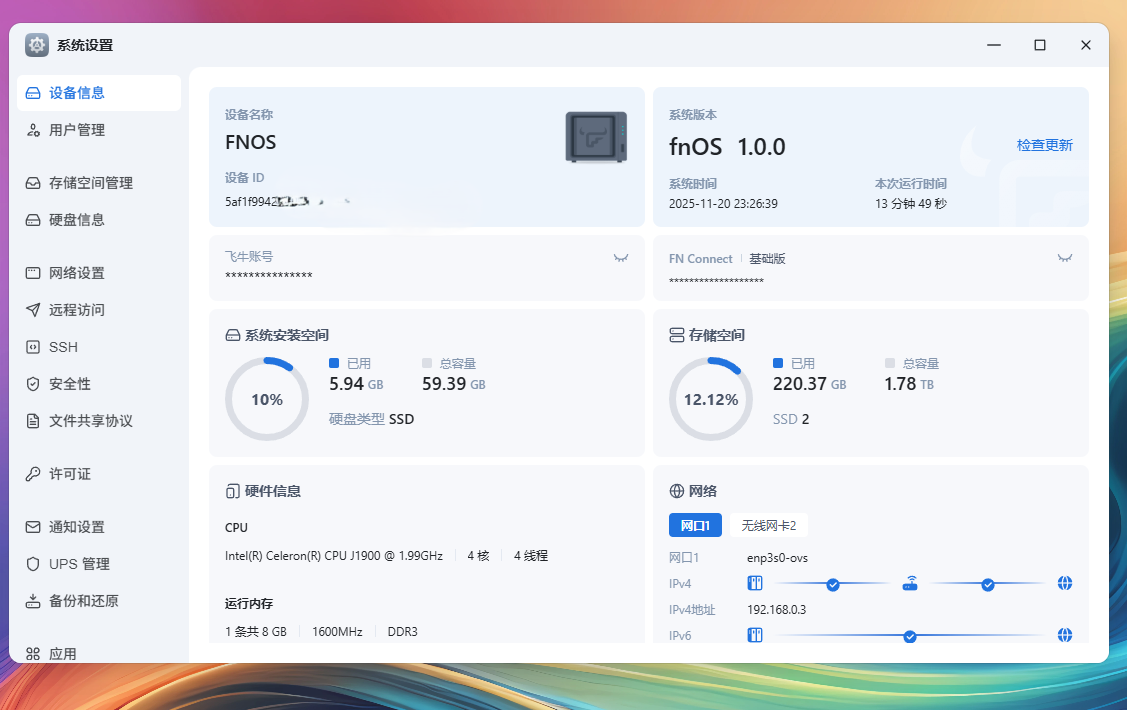Open 备份和还原 in the sidebar

(x=84, y=601)
